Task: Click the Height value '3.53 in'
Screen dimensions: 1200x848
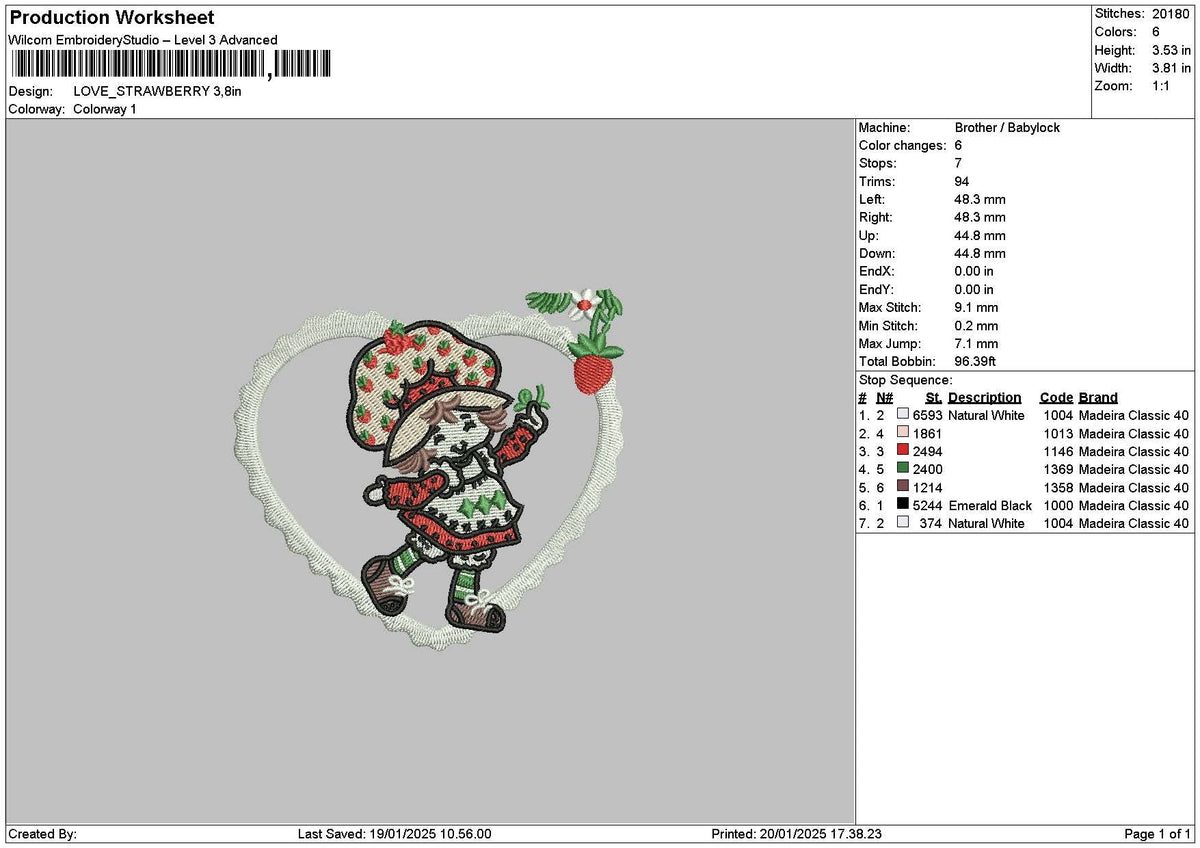Action: pos(1169,50)
